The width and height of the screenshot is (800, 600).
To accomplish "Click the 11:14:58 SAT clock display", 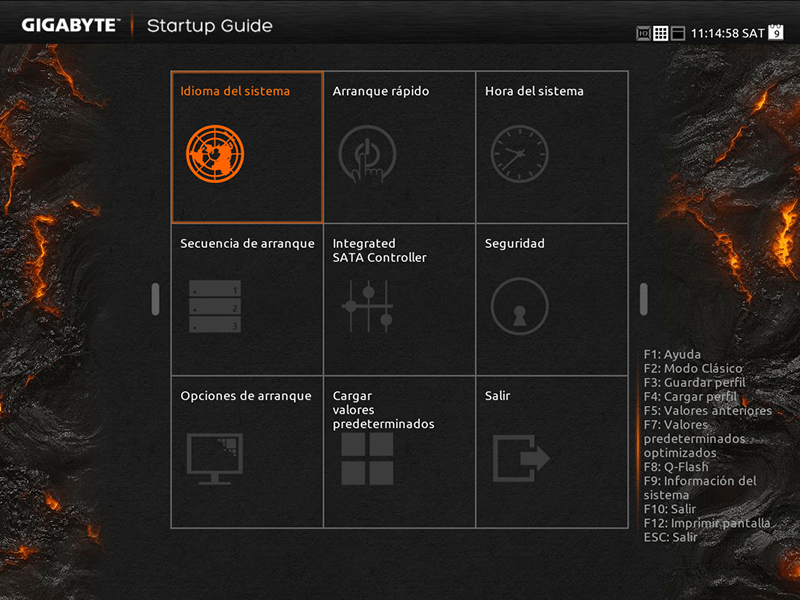I will point(728,34).
